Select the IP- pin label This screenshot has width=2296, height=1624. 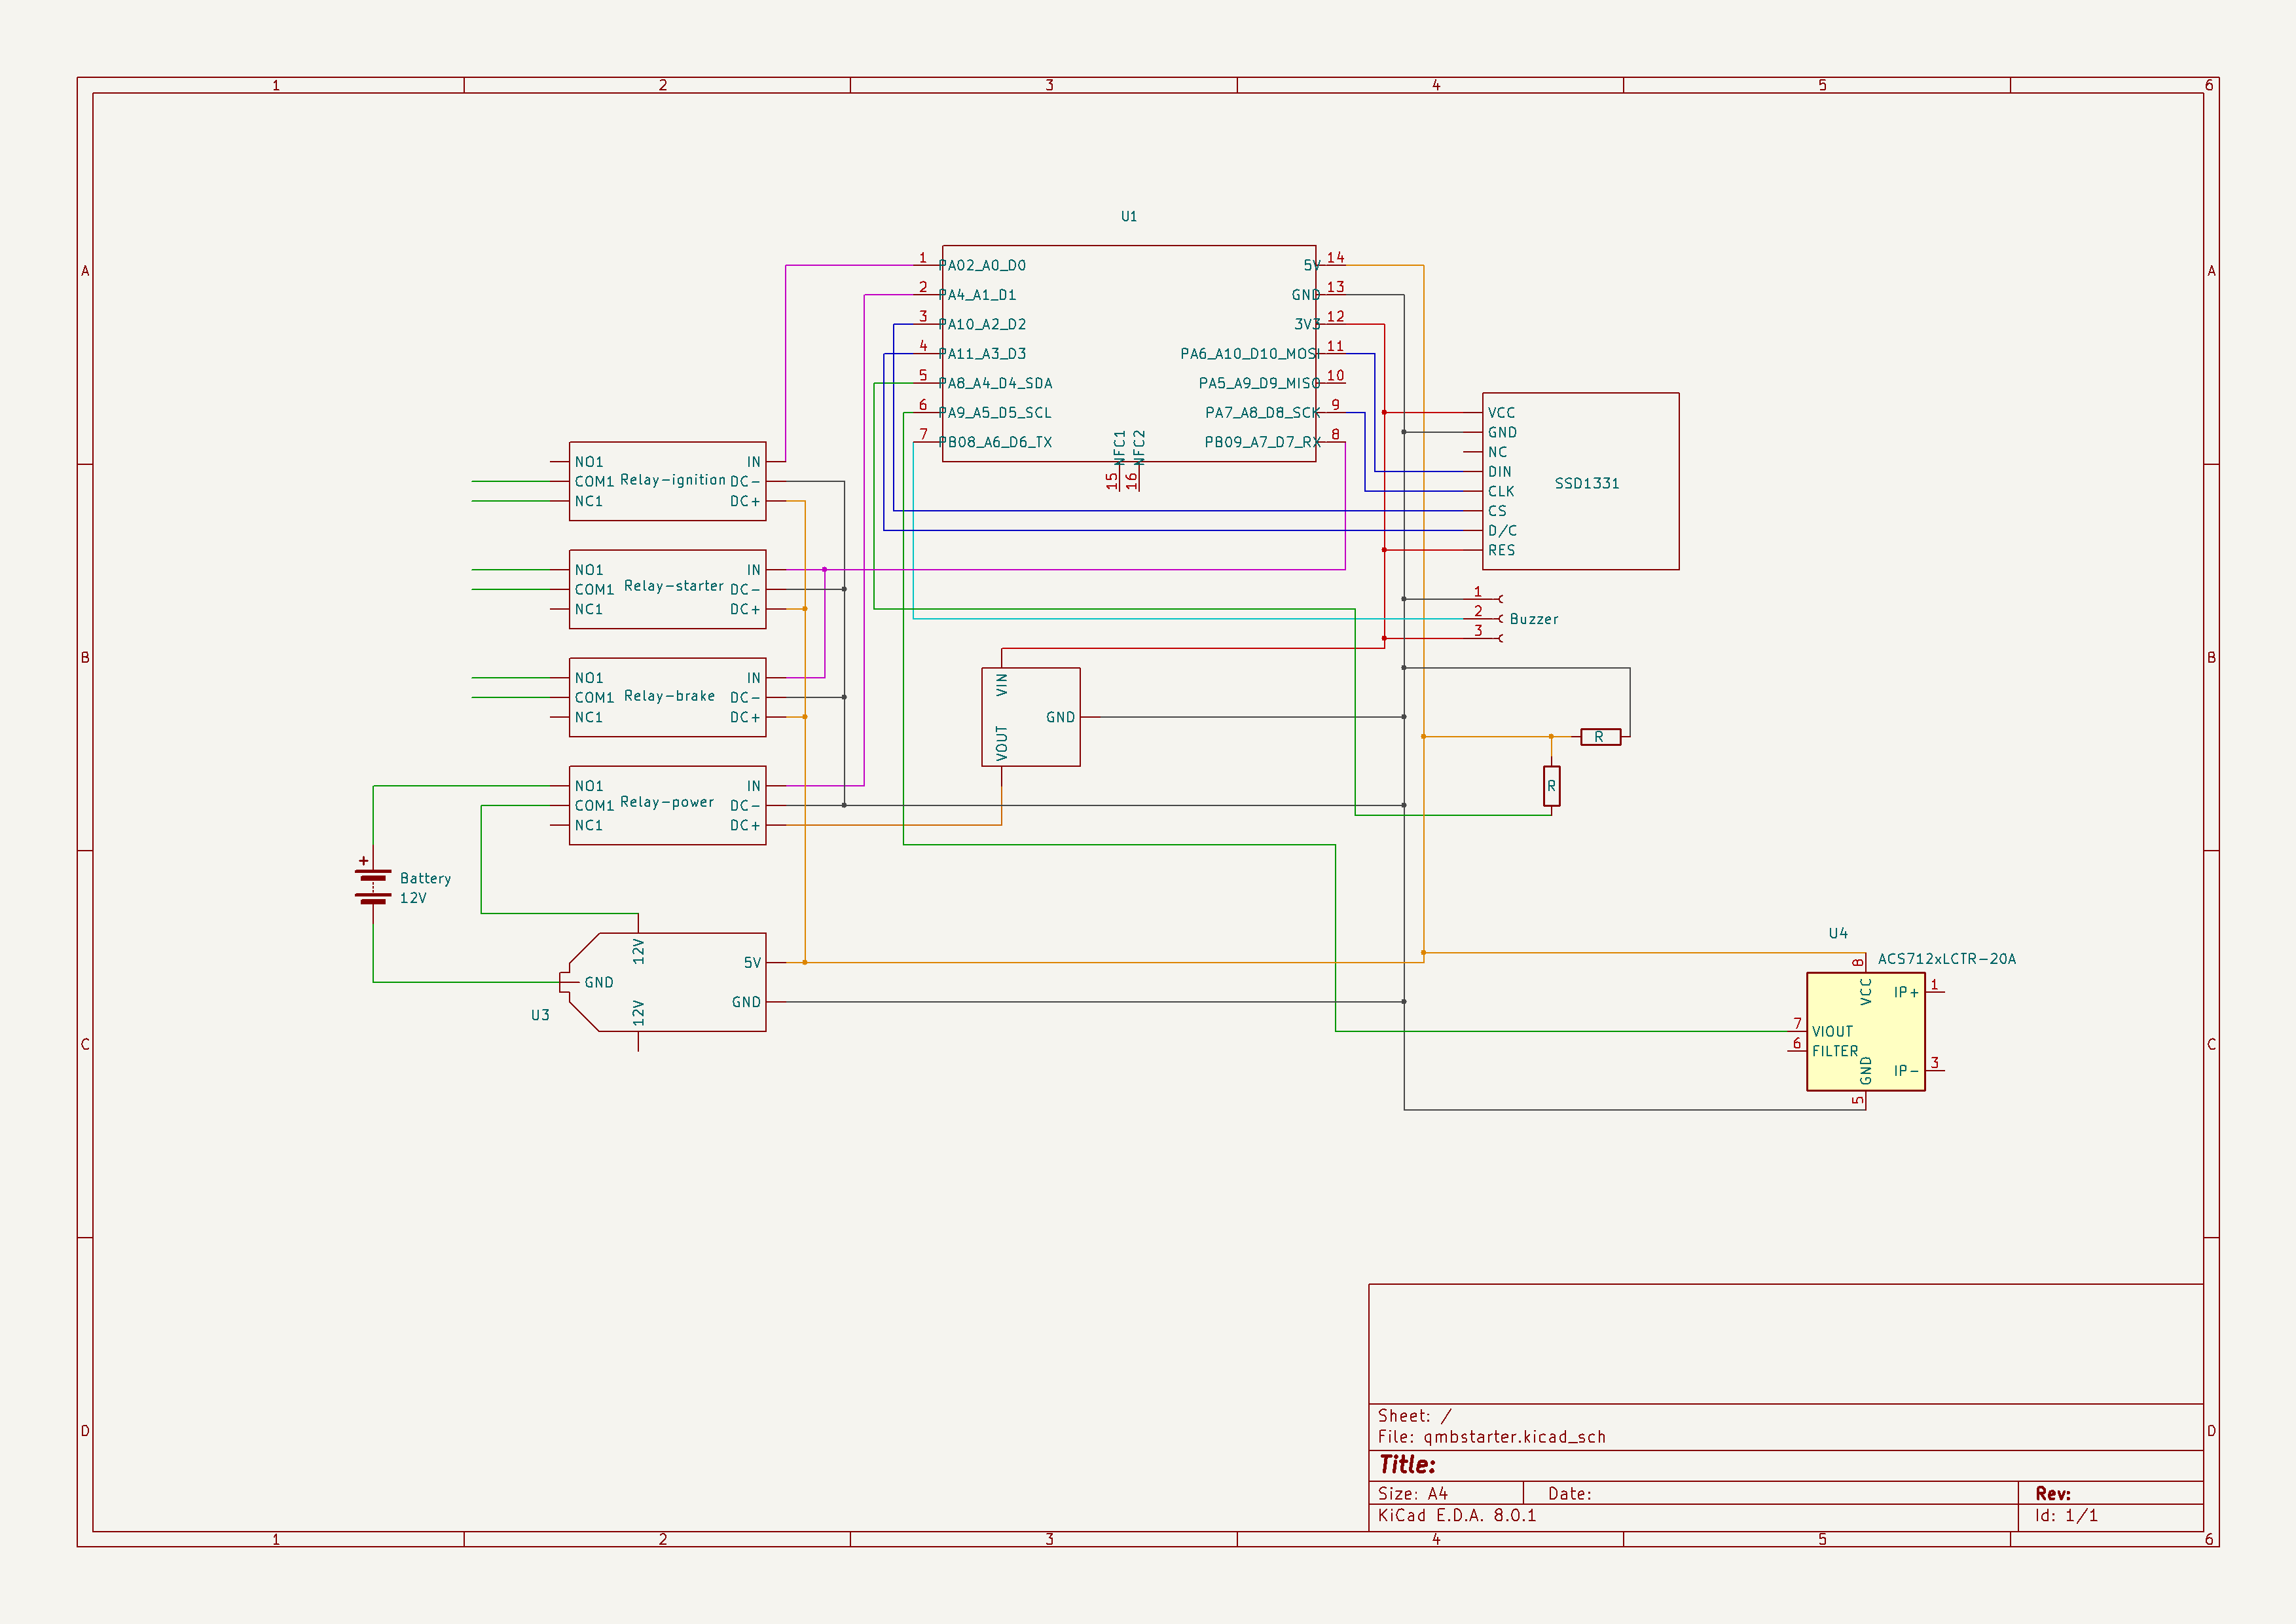[1906, 1071]
